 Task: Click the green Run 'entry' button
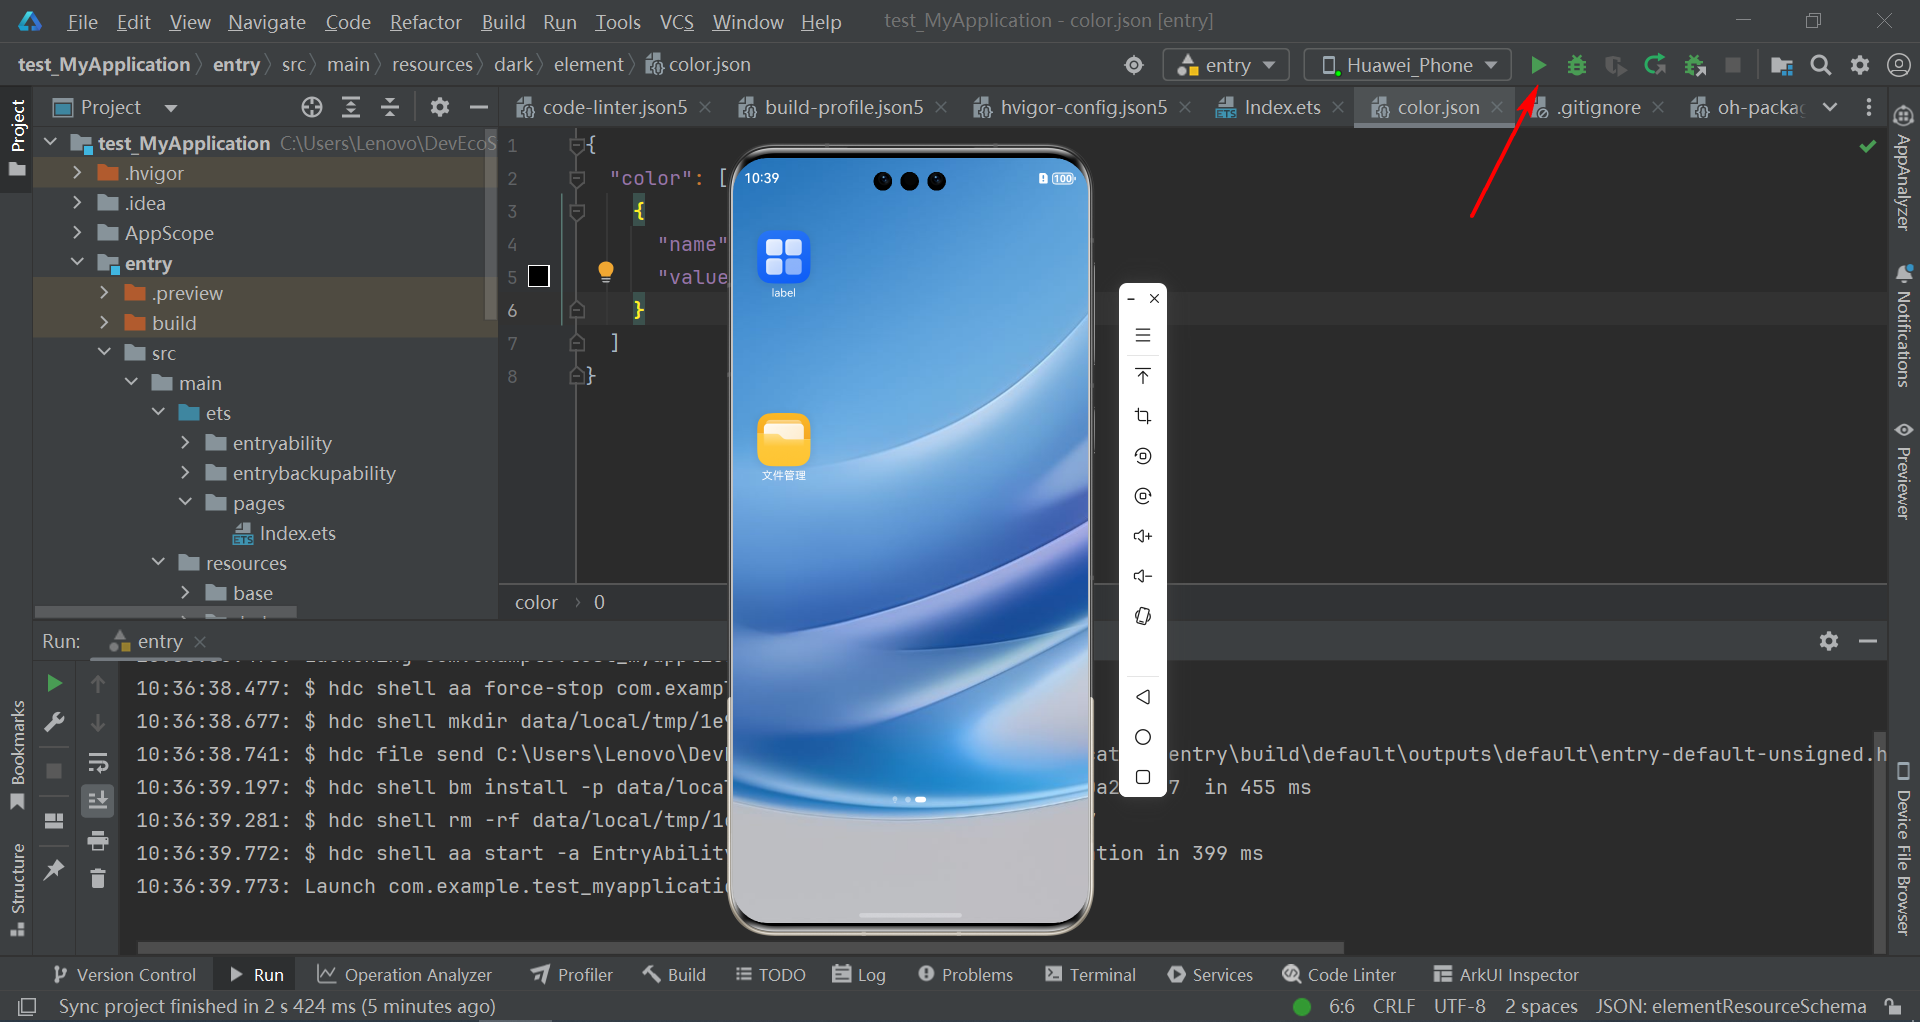tap(1538, 65)
